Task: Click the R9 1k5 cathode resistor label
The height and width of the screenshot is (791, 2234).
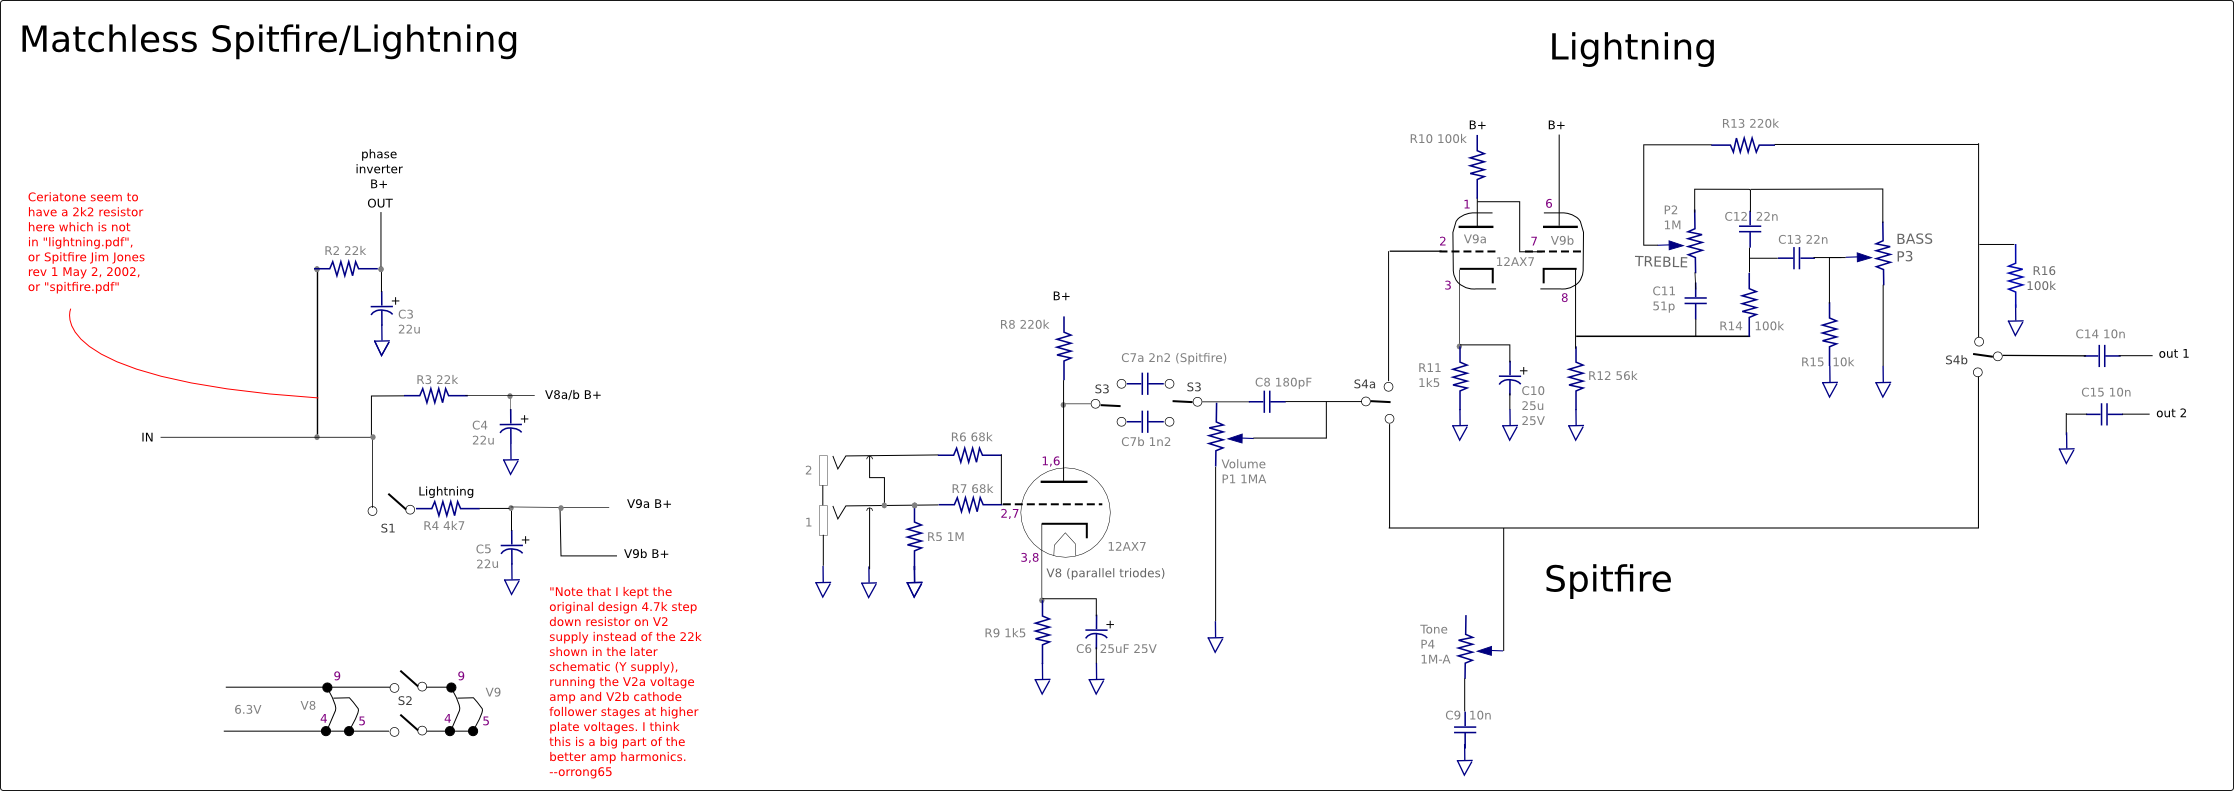Action: click(1005, 633)
